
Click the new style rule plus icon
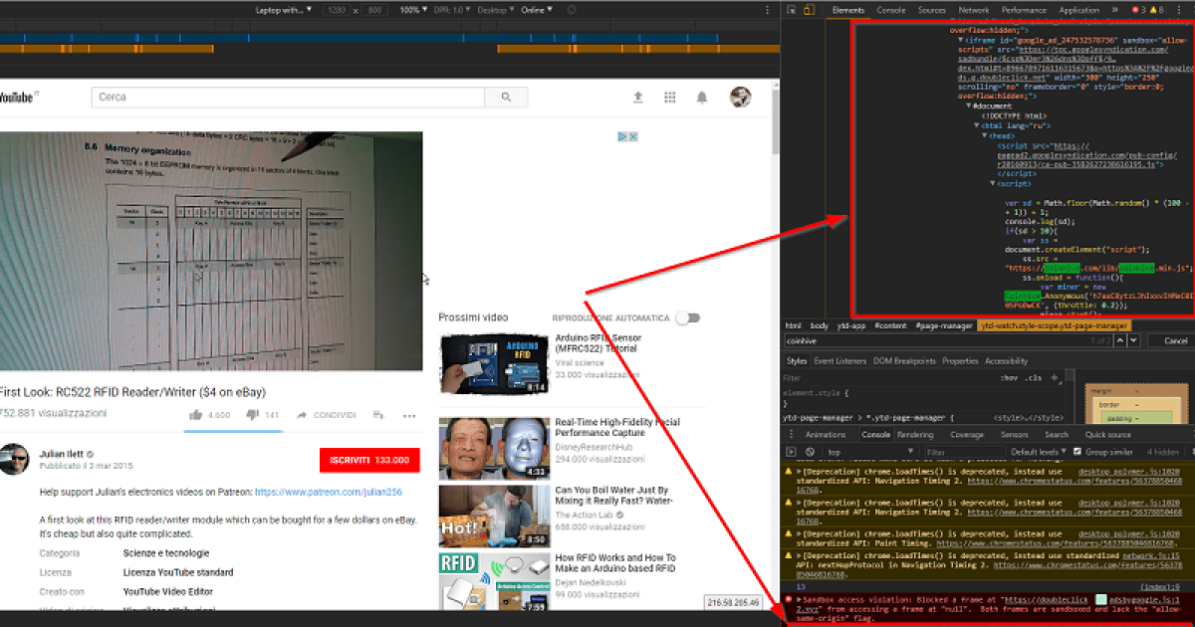point(1055,377)
